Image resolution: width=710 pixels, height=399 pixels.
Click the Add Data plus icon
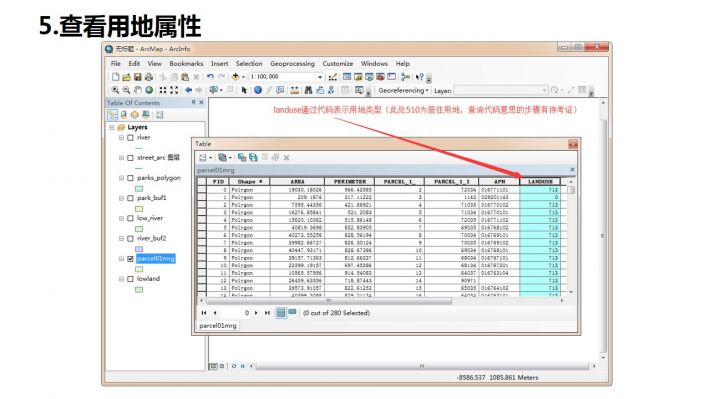coord(235,77)
